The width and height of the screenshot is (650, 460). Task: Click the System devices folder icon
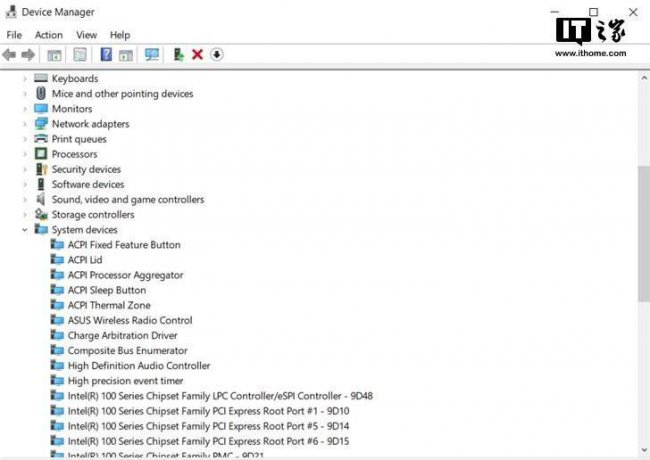pos(41,229)
